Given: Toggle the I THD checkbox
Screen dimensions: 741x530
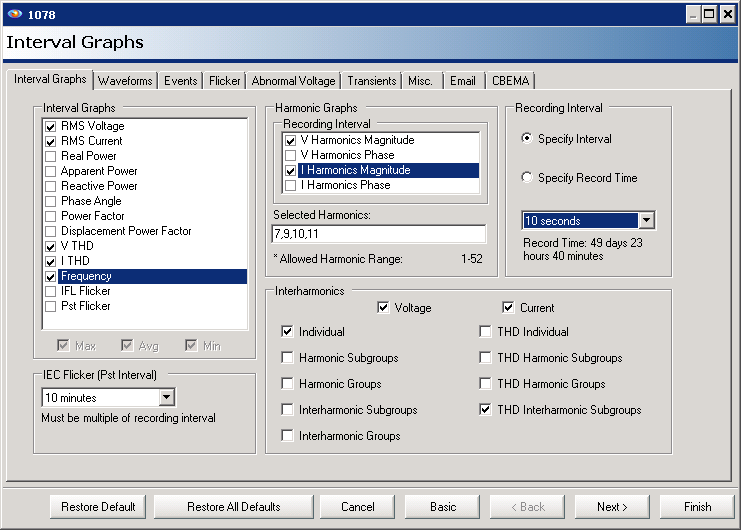Looking at the screenshot, I should click(x=51, y=262).
